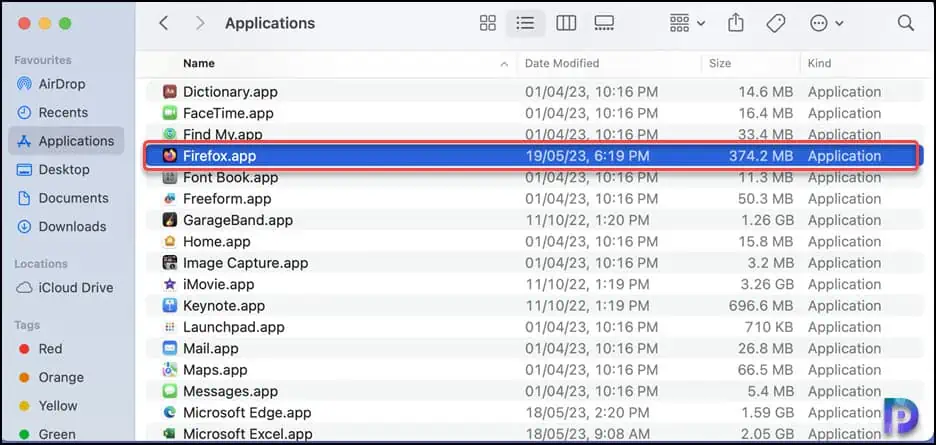The image size is (936, 445).
Task: Click the Tags sidebar section header
Action: (27, 326)
